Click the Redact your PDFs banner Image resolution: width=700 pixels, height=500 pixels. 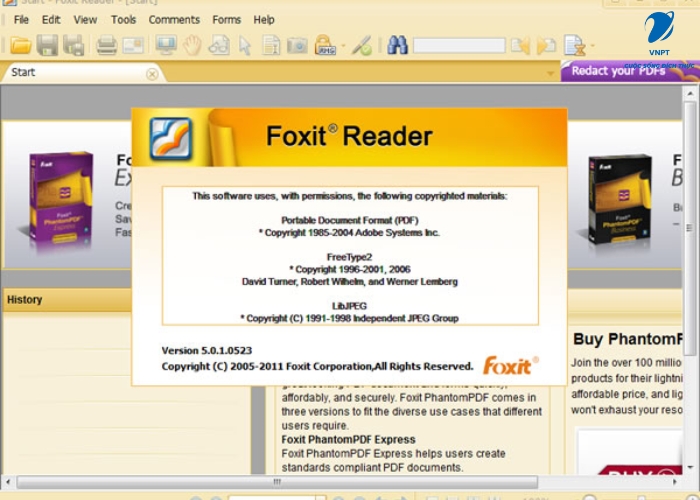(x=630, y=71)
